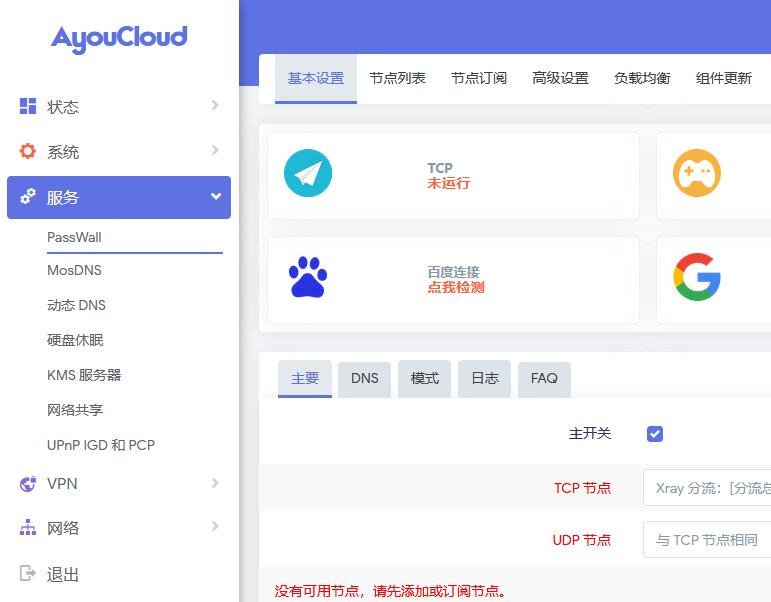771x602 pixels.
Task: Click the 状态 dashboard icon in sidebar
Action: click(x=28, y=106)
